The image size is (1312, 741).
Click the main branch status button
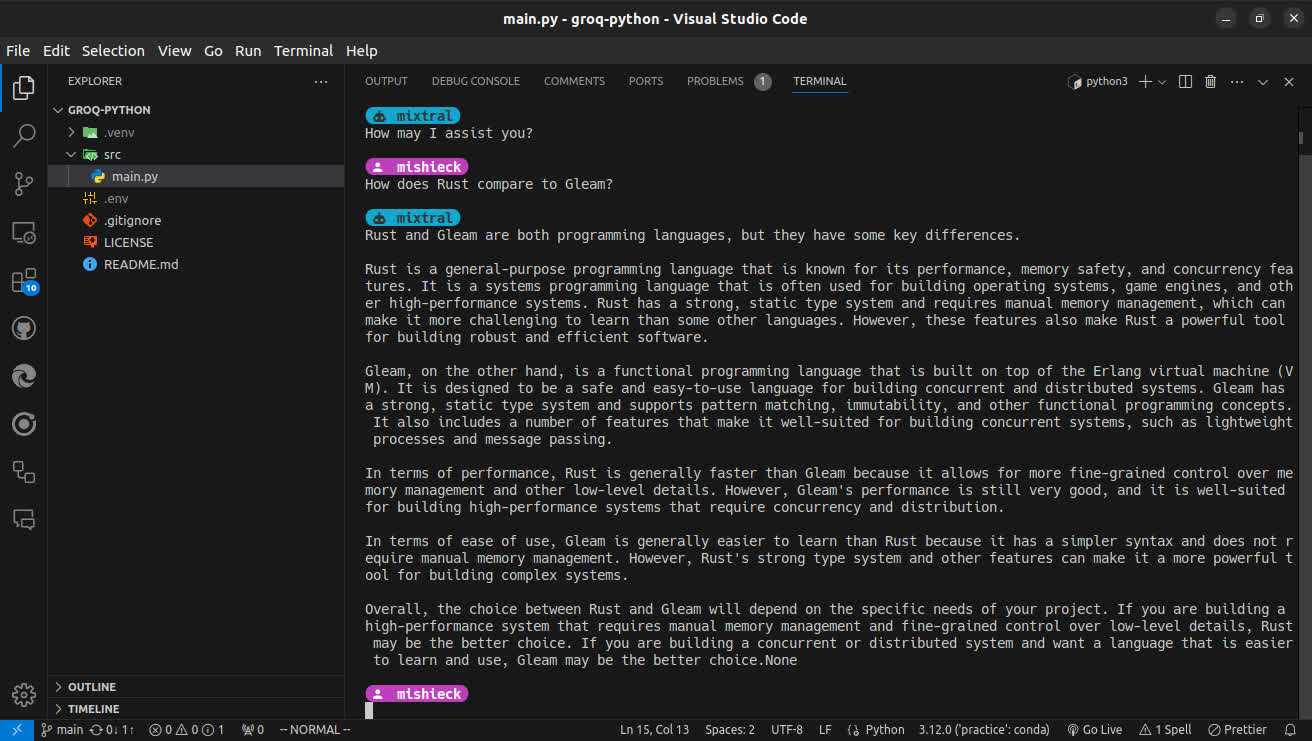pyautogui.click(x=62, y=730)
